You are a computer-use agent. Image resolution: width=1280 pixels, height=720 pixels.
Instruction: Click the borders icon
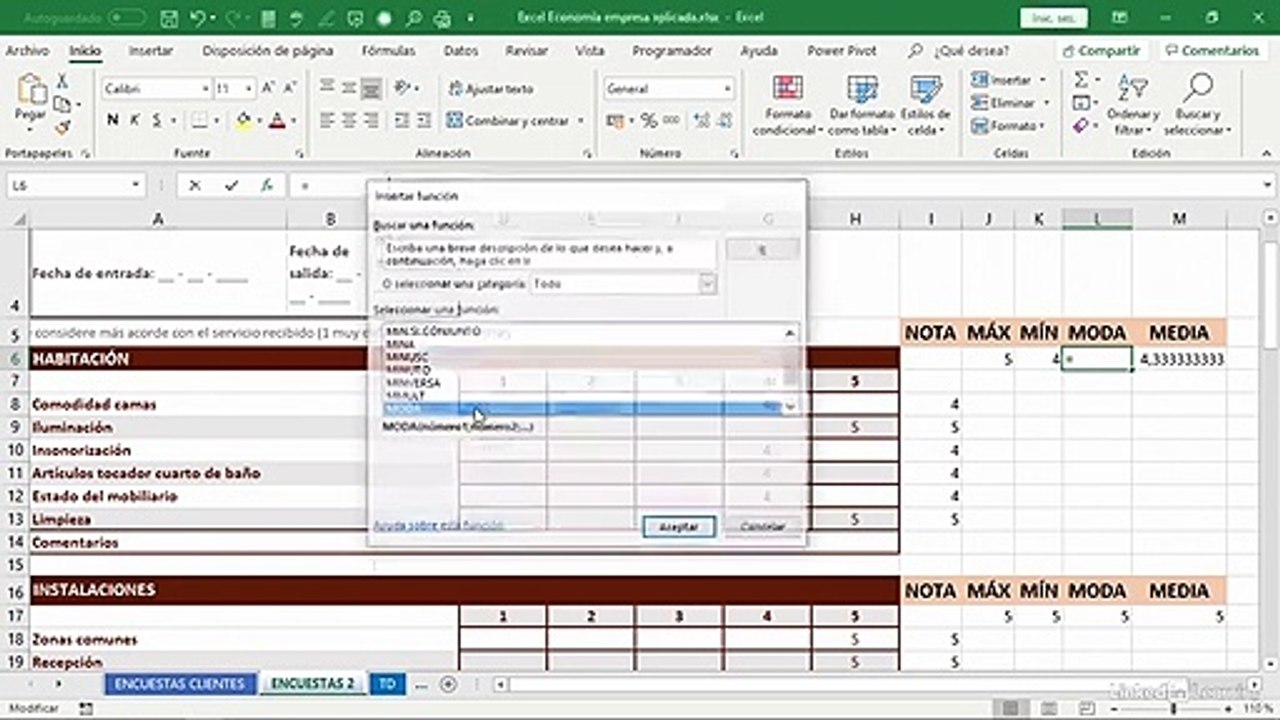(198, 120)
